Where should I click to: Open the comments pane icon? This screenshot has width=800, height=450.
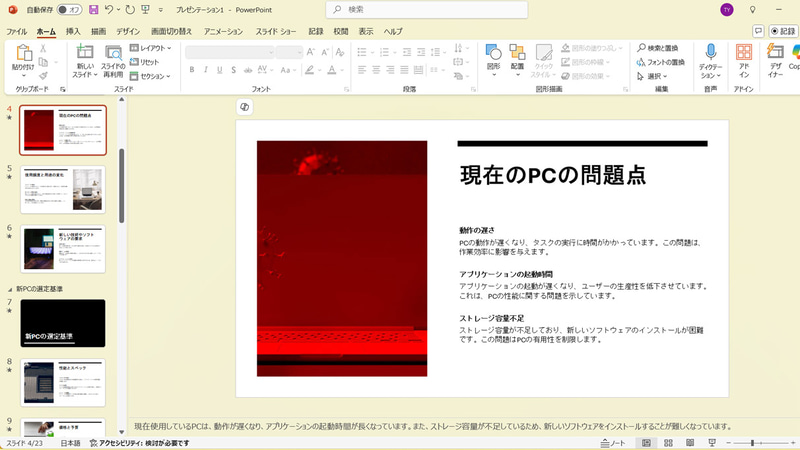[758, 32]
